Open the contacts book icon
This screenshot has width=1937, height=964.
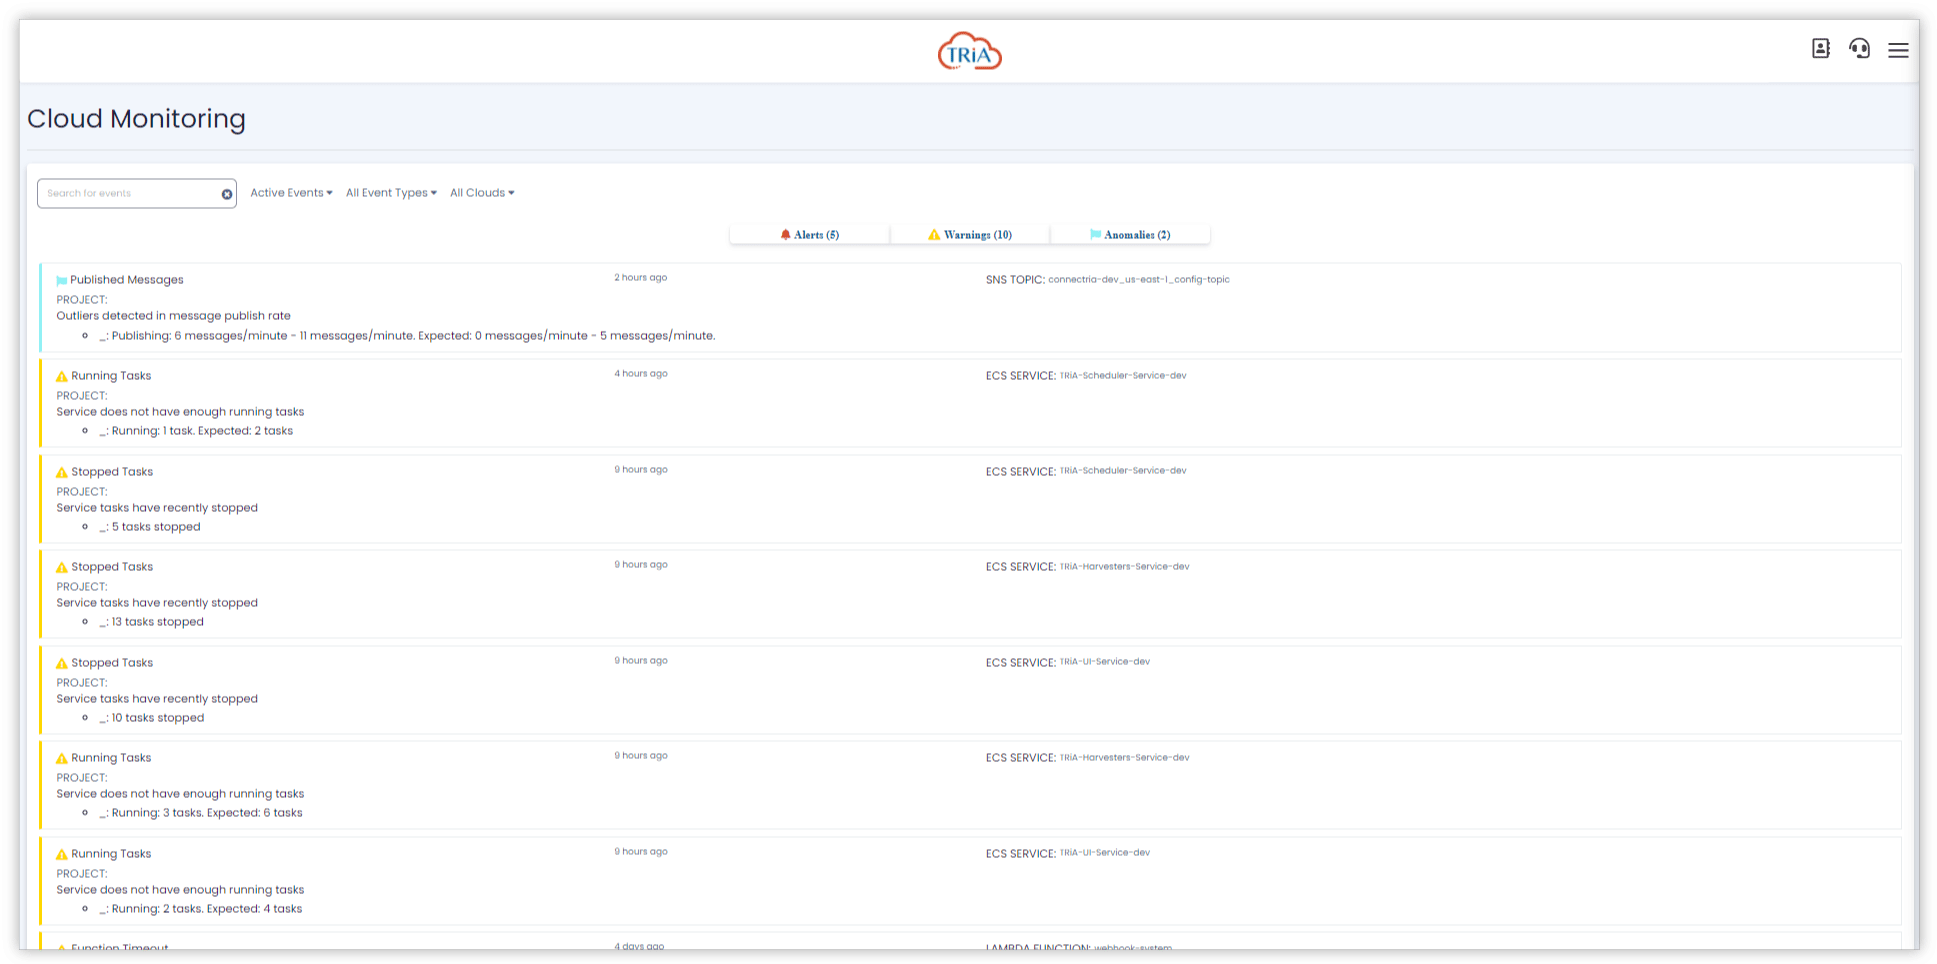(1821, 48)
